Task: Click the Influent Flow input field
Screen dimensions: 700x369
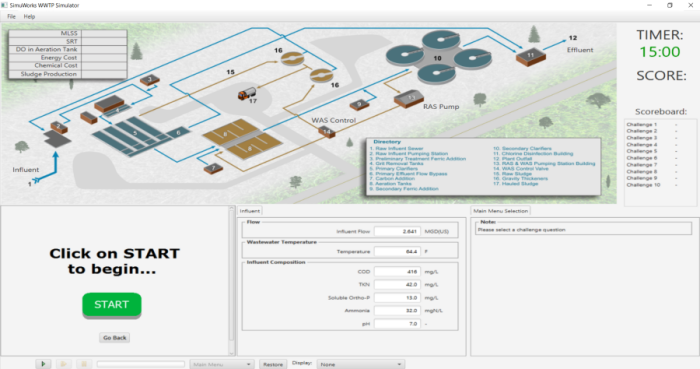Action: 397,231
